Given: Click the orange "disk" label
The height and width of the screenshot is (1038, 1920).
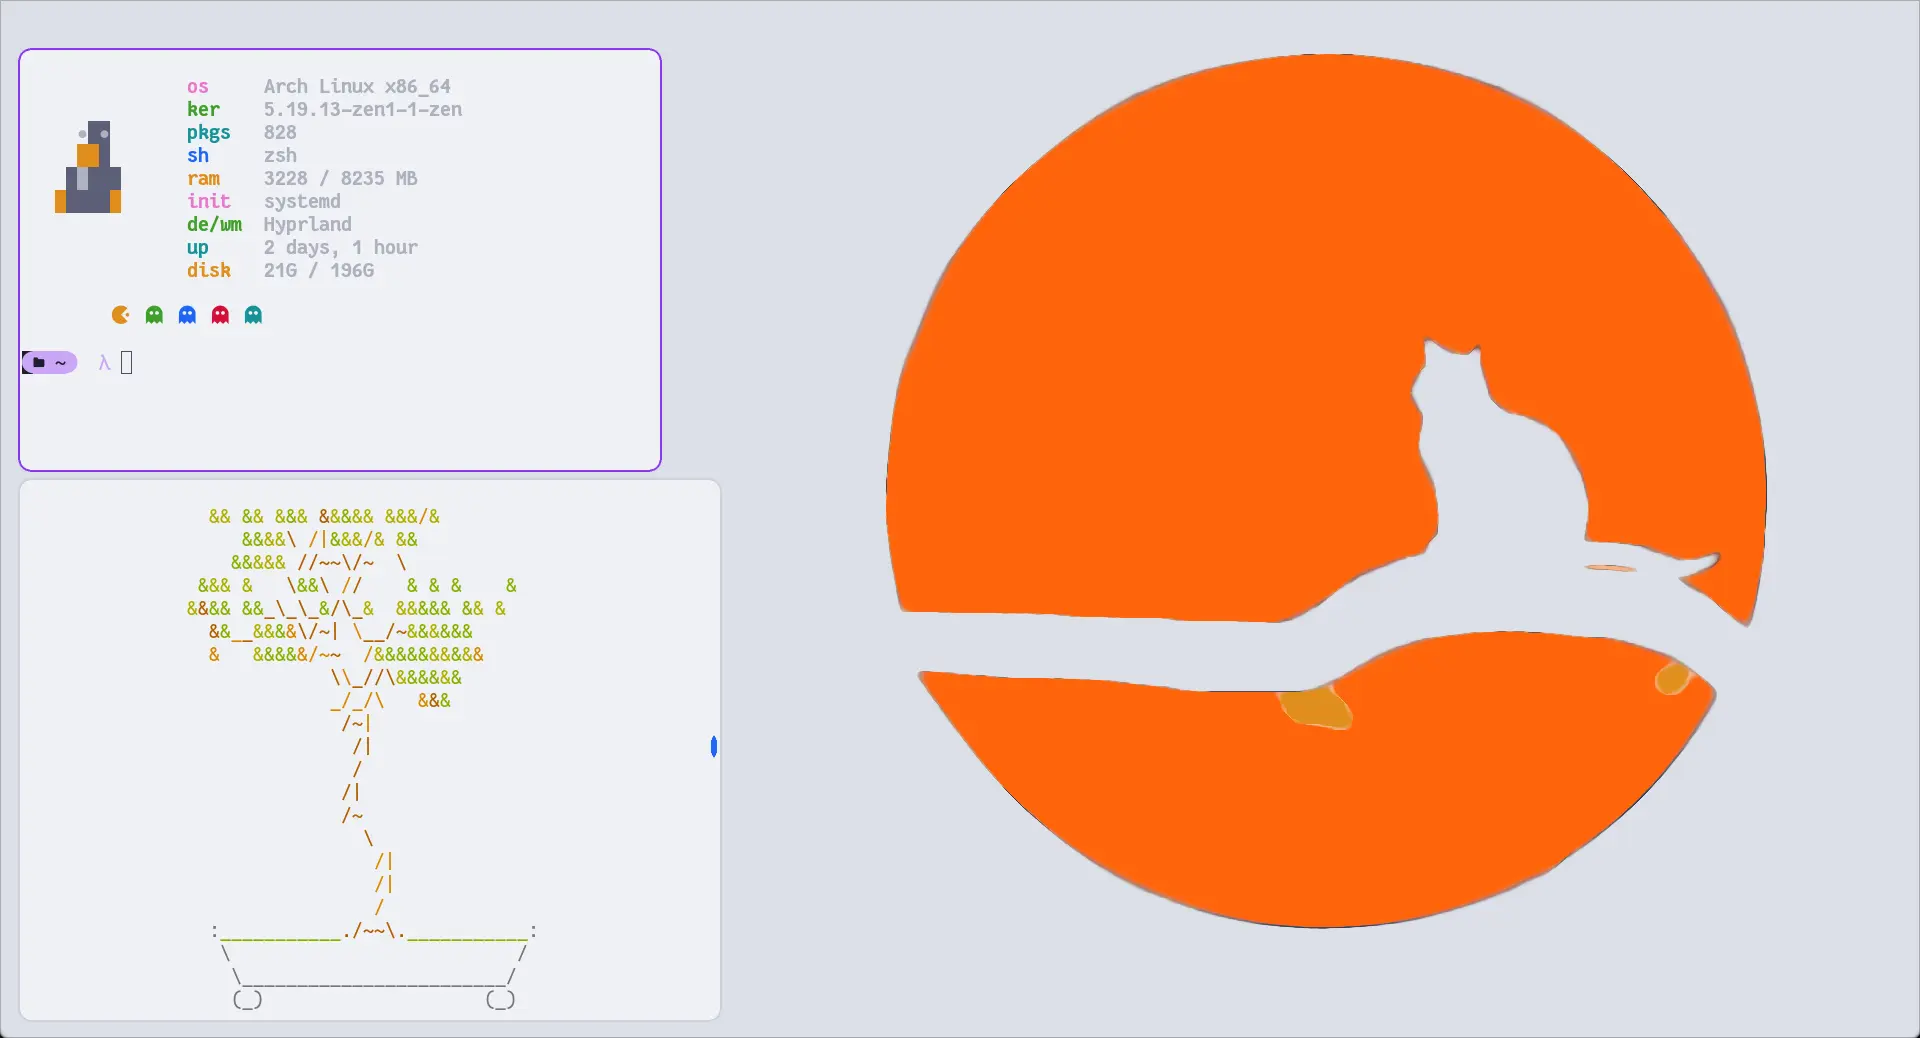Looking at the screenshot, I should 208,271.
